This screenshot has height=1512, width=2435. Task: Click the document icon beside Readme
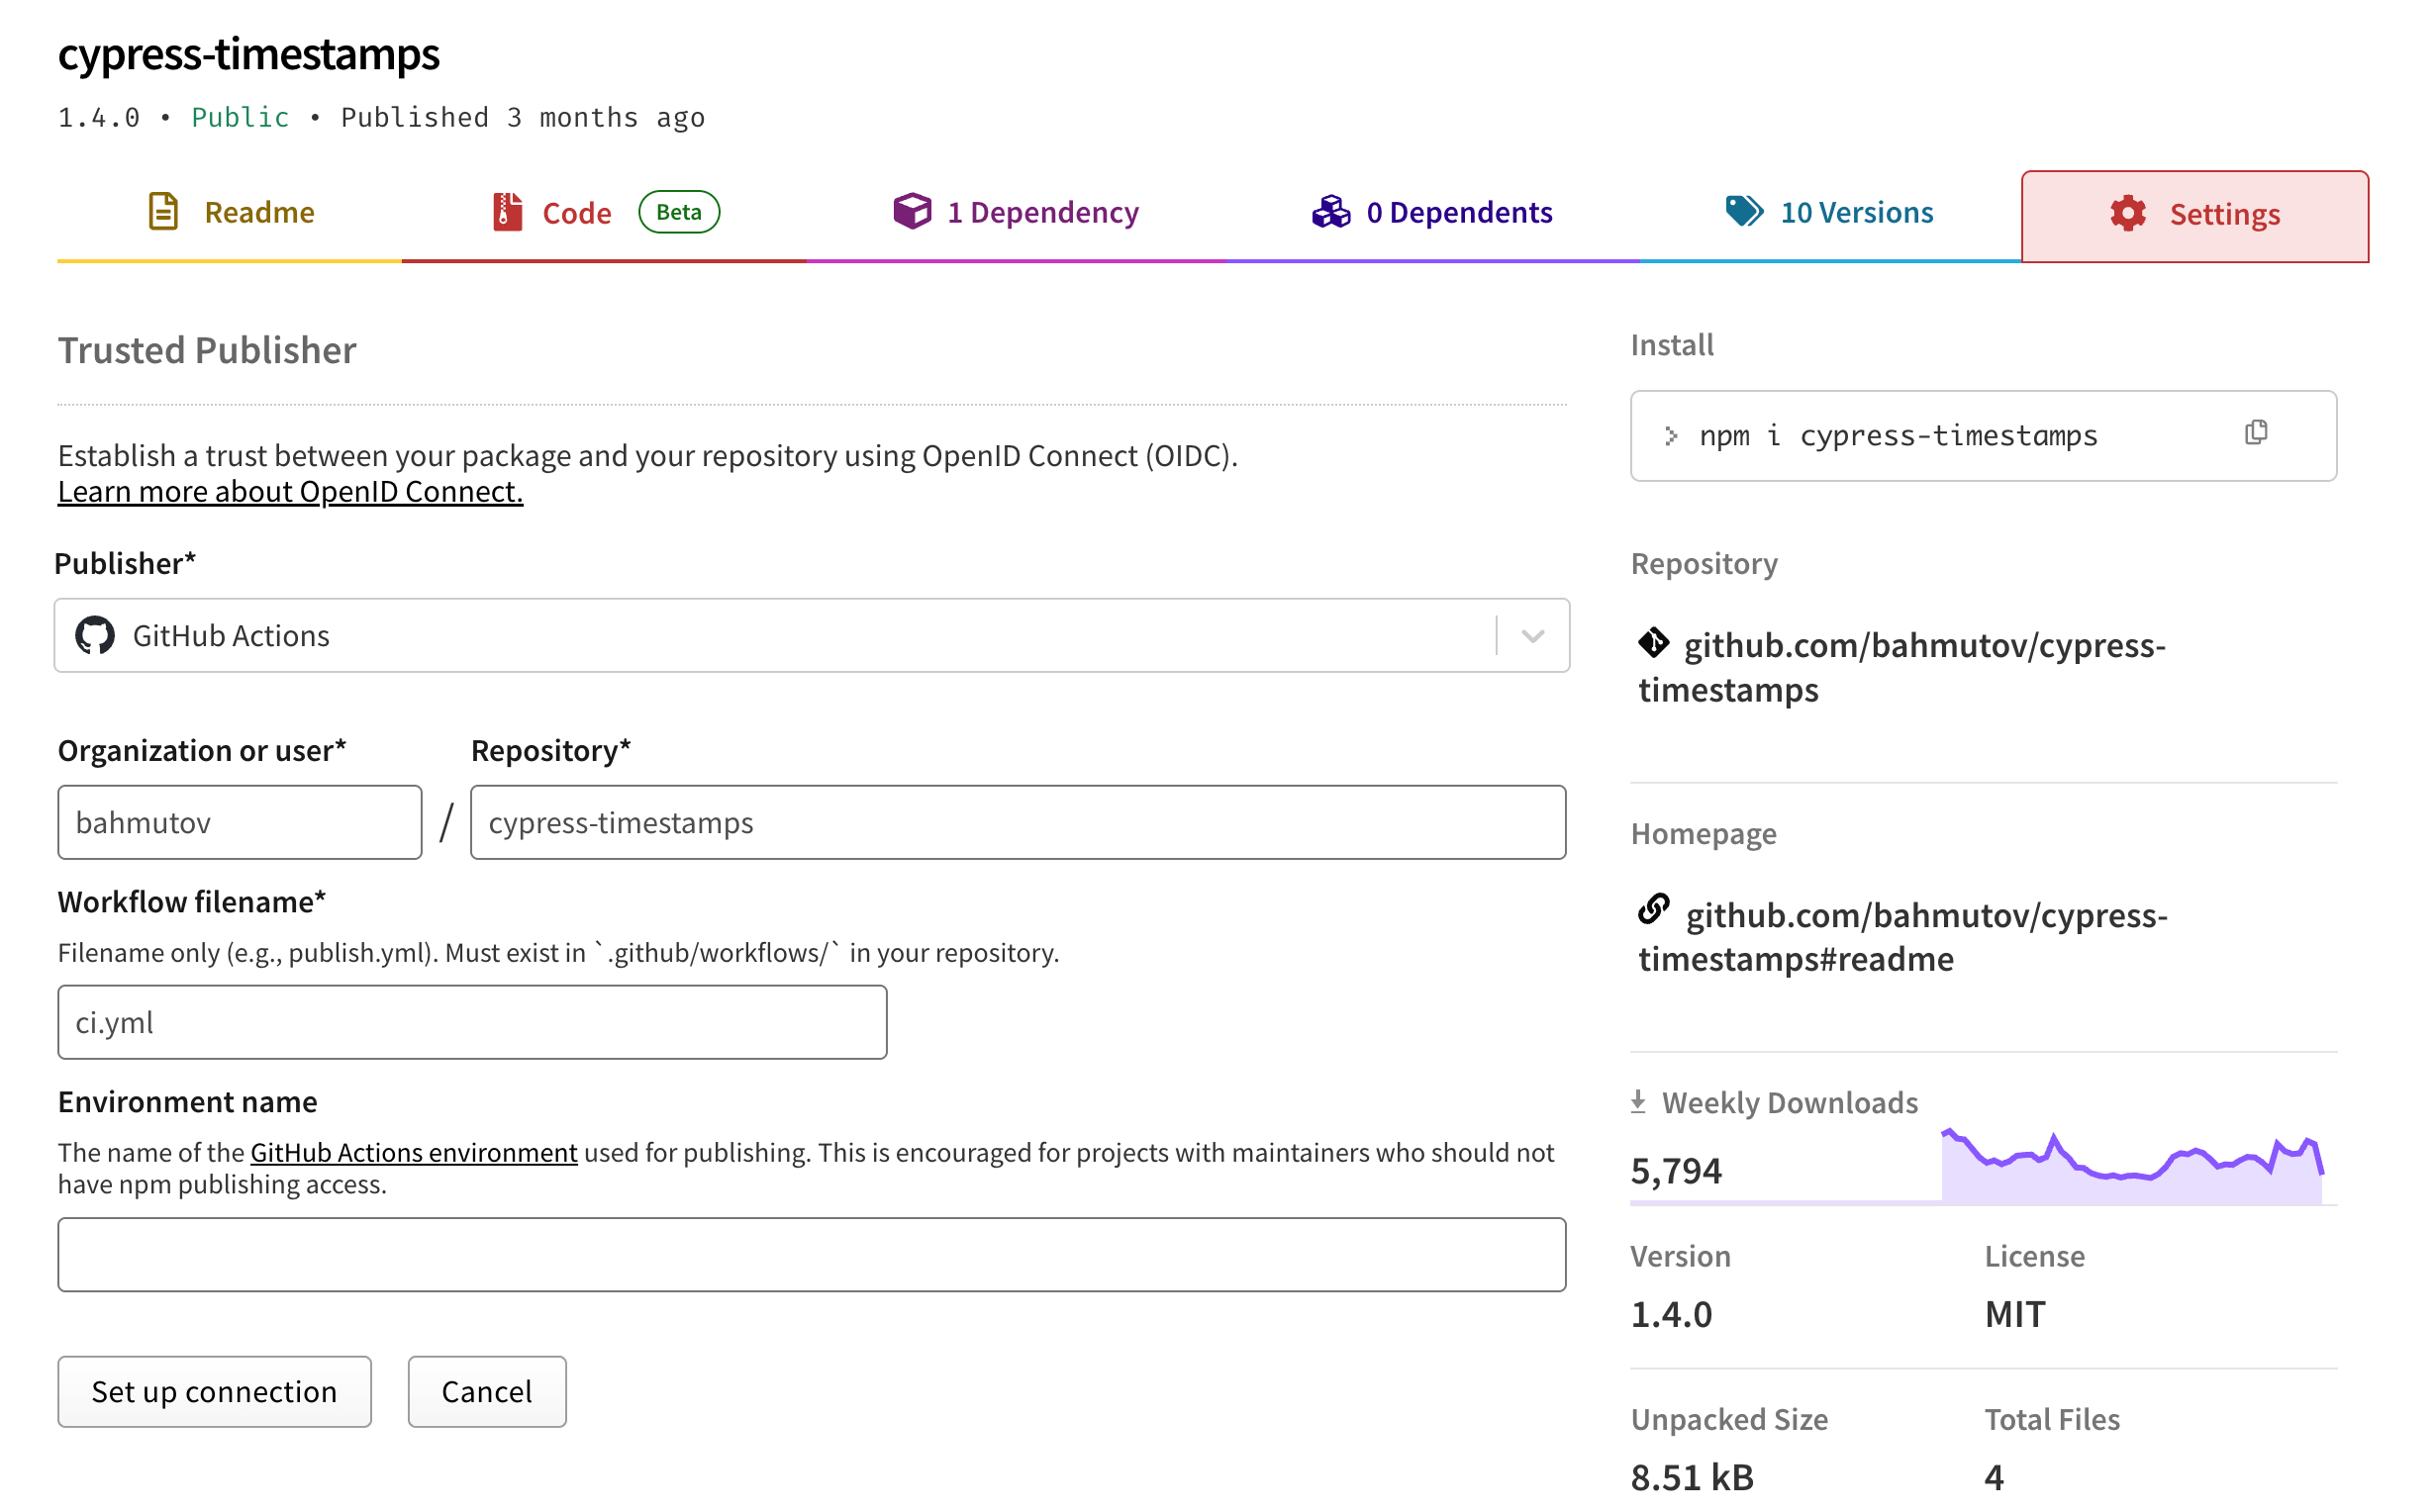163,211
